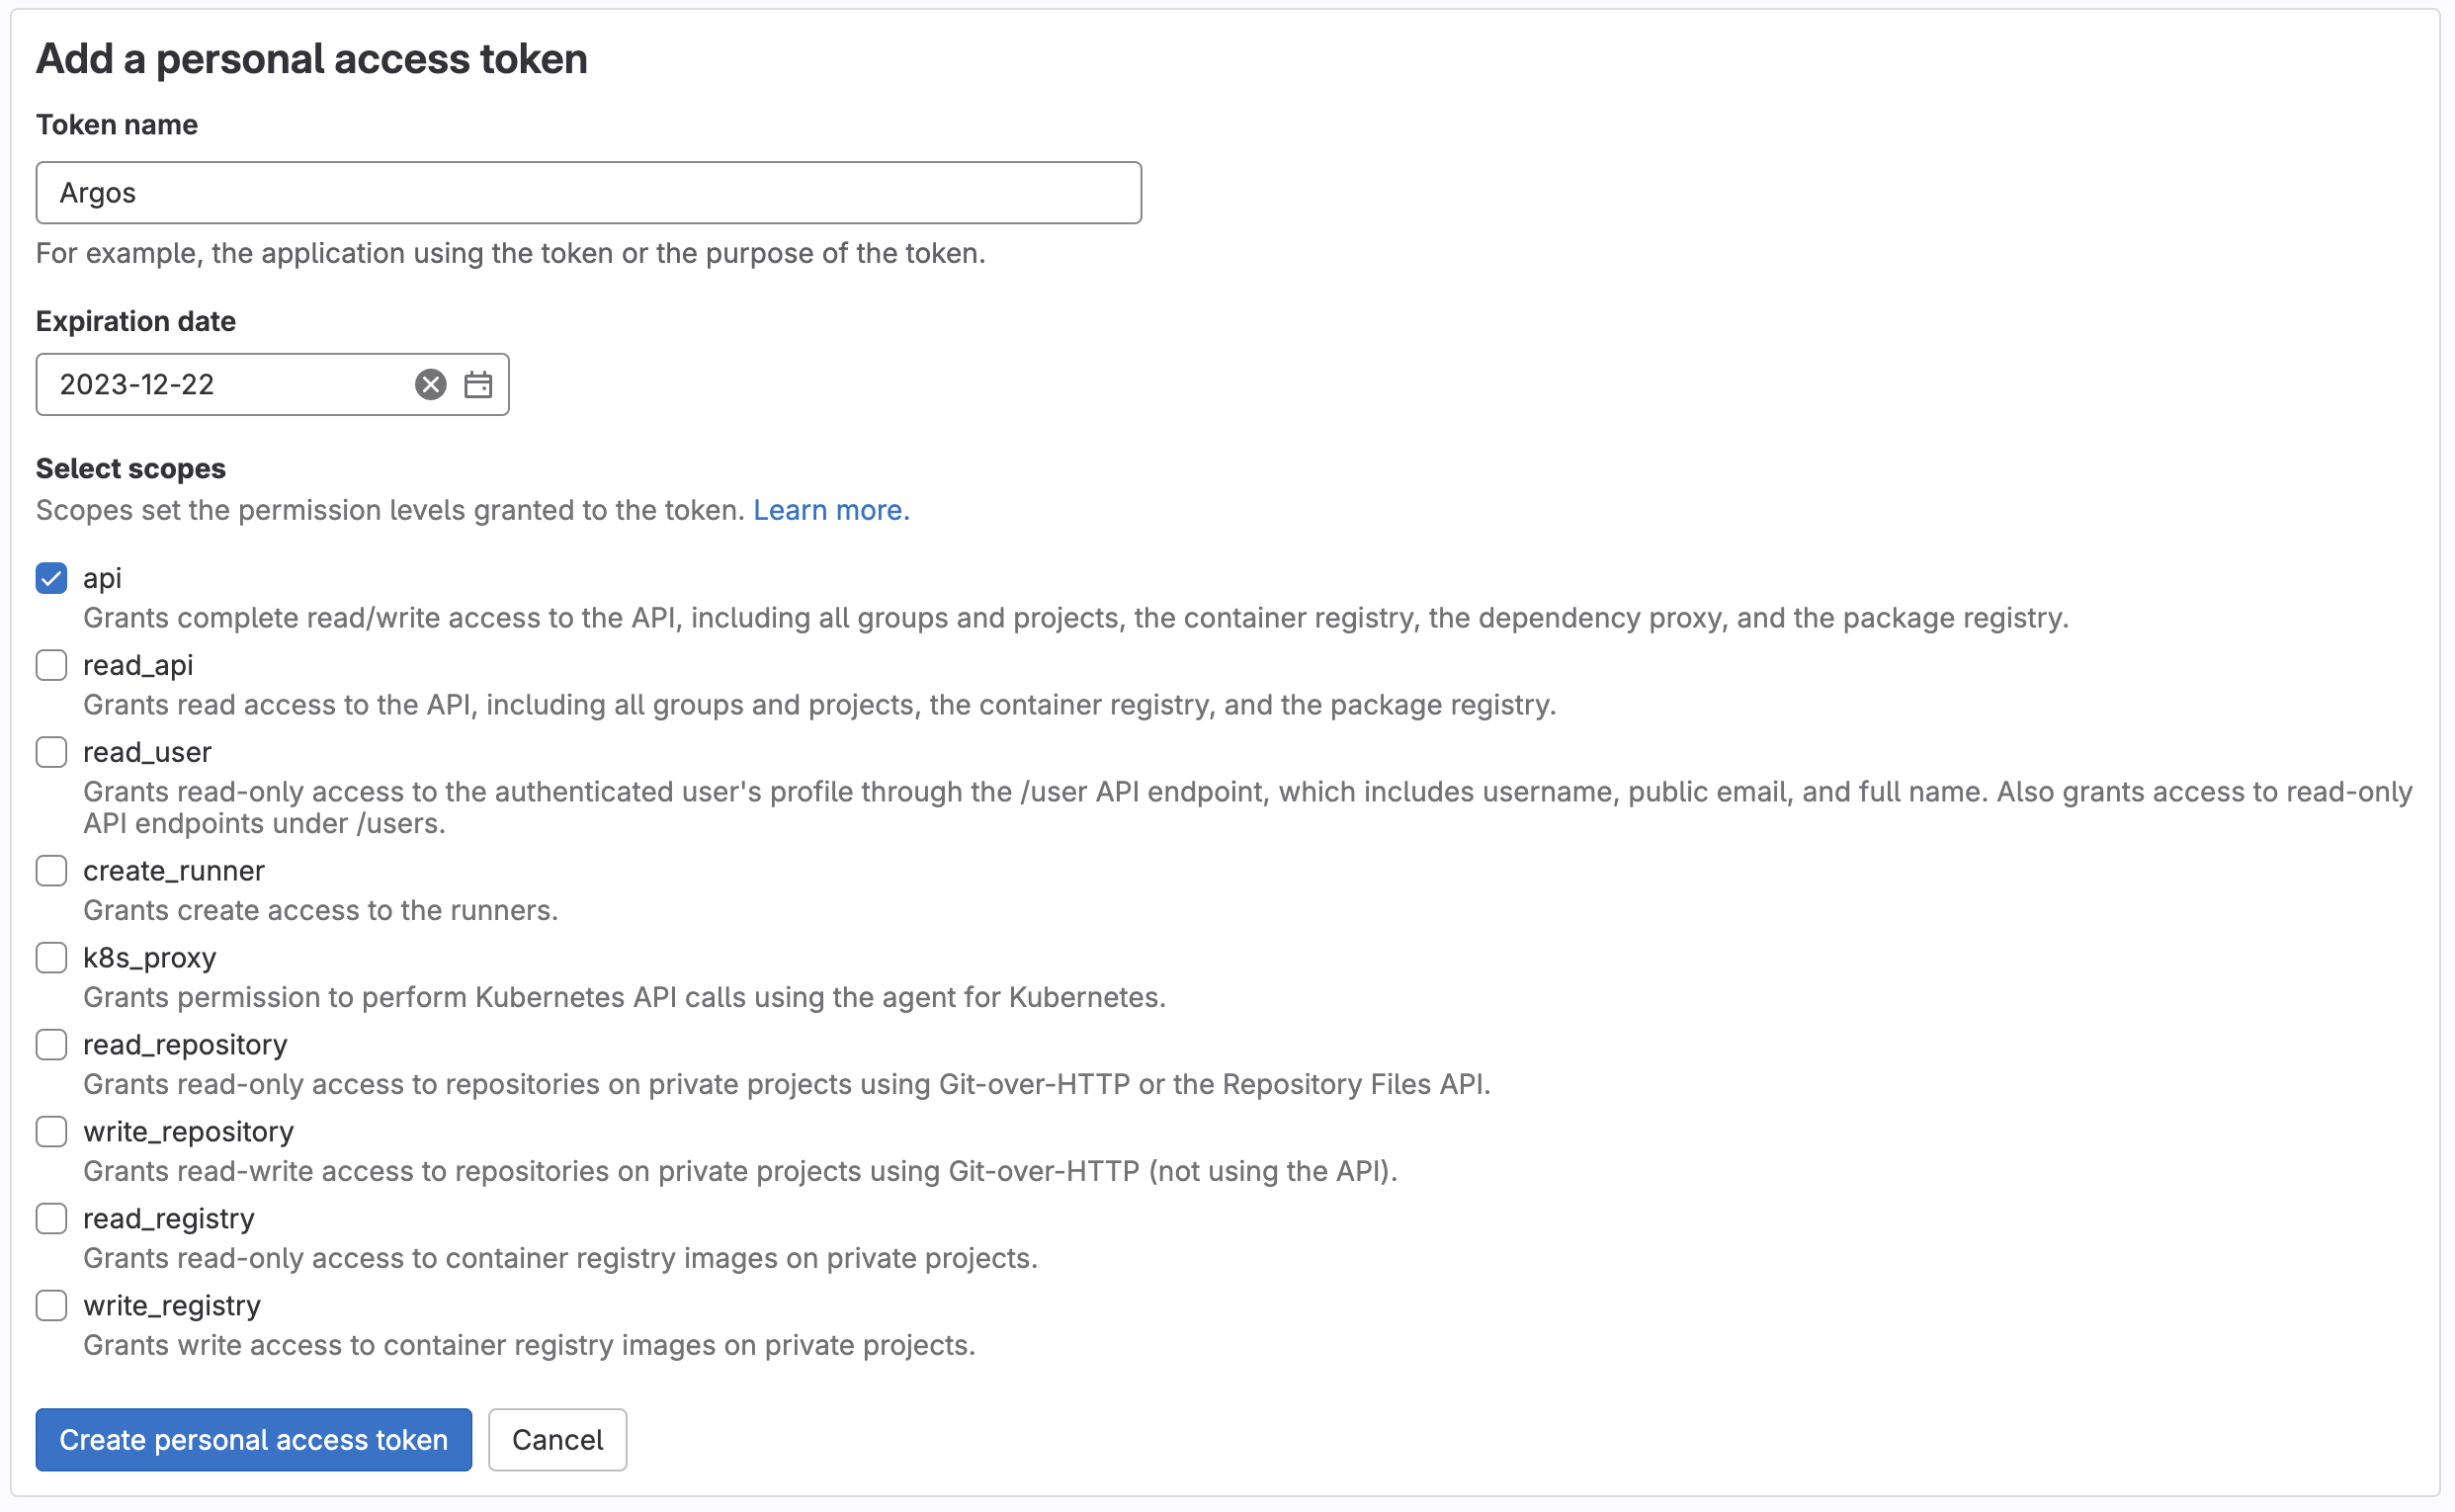
Task: Click Create personal access token button
Action: point(253,1440)
